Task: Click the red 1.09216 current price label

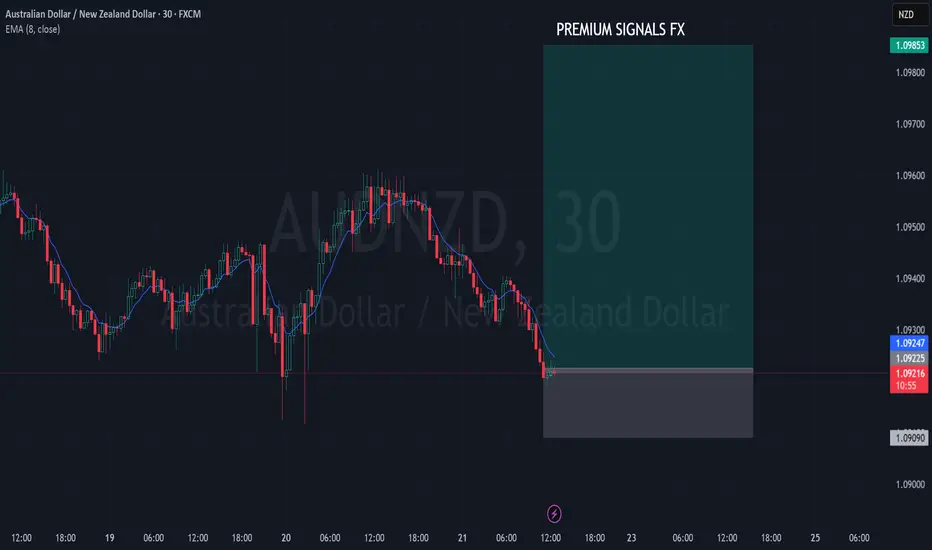Action: point(909,373)
